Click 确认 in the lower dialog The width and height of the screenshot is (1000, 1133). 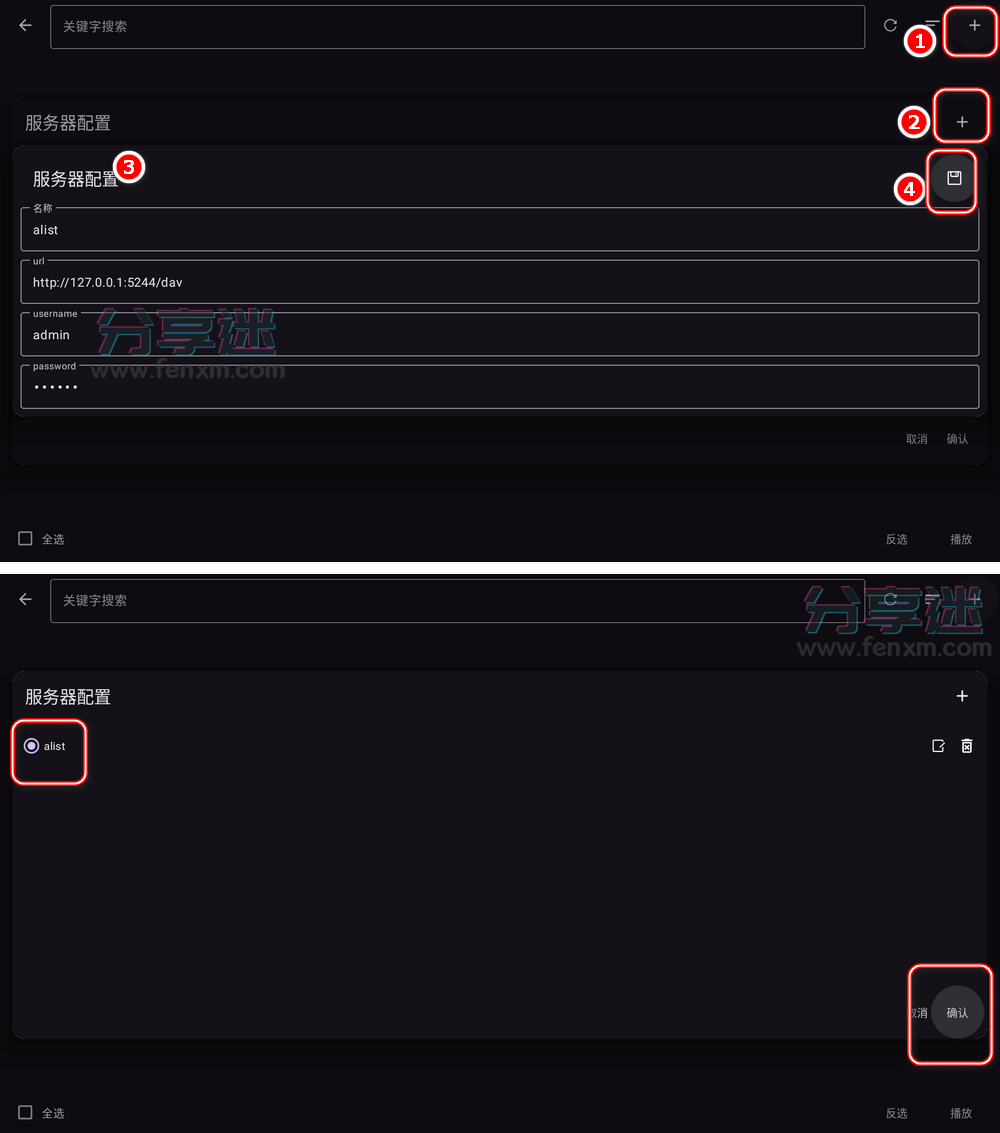(x=957, y=1012)
